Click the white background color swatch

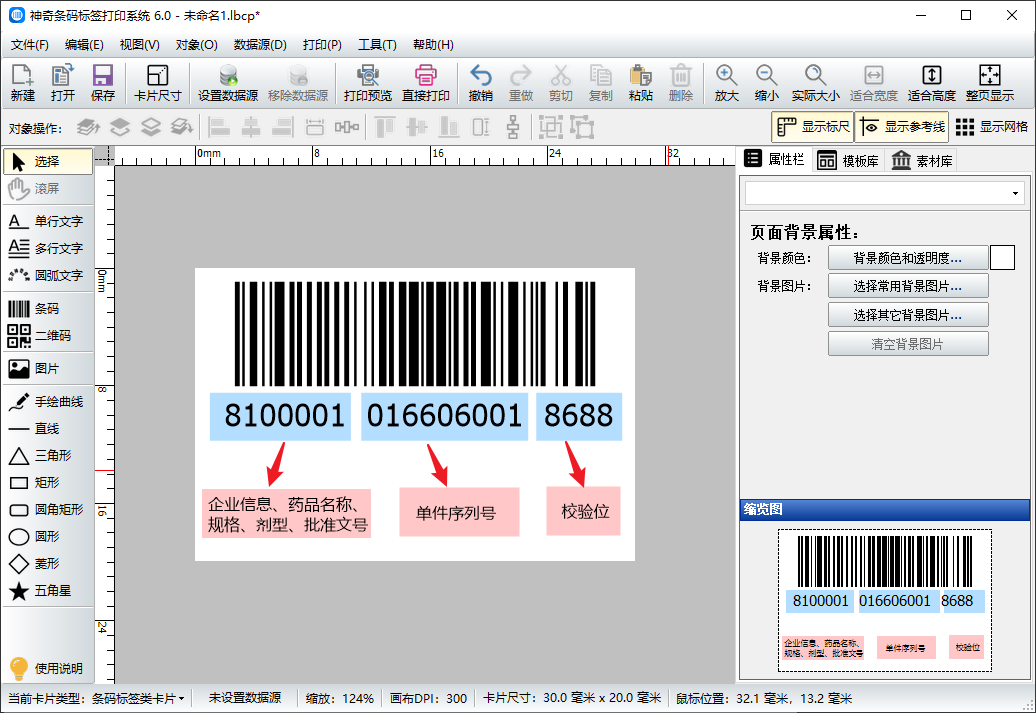click(x=1002, y=258)
